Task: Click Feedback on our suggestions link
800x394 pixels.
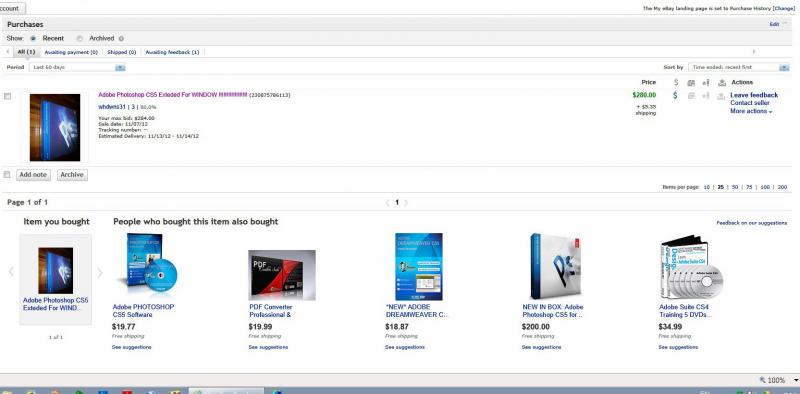Action: 752,223
